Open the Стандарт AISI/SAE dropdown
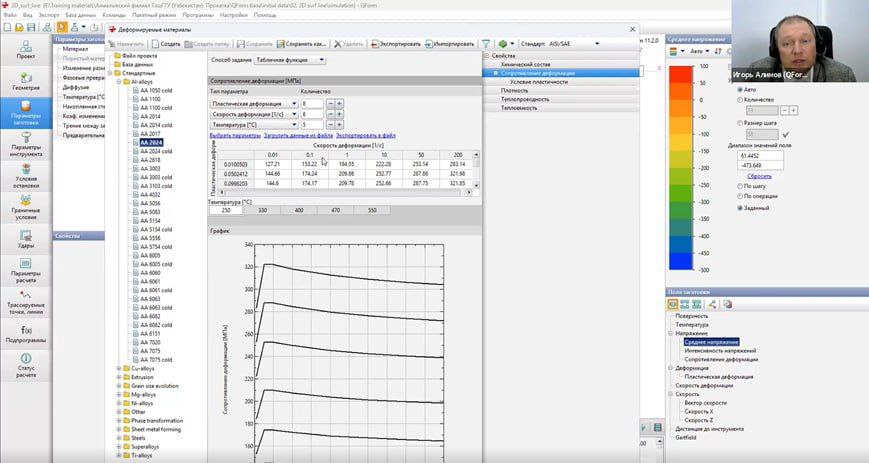 pos(598,44)
